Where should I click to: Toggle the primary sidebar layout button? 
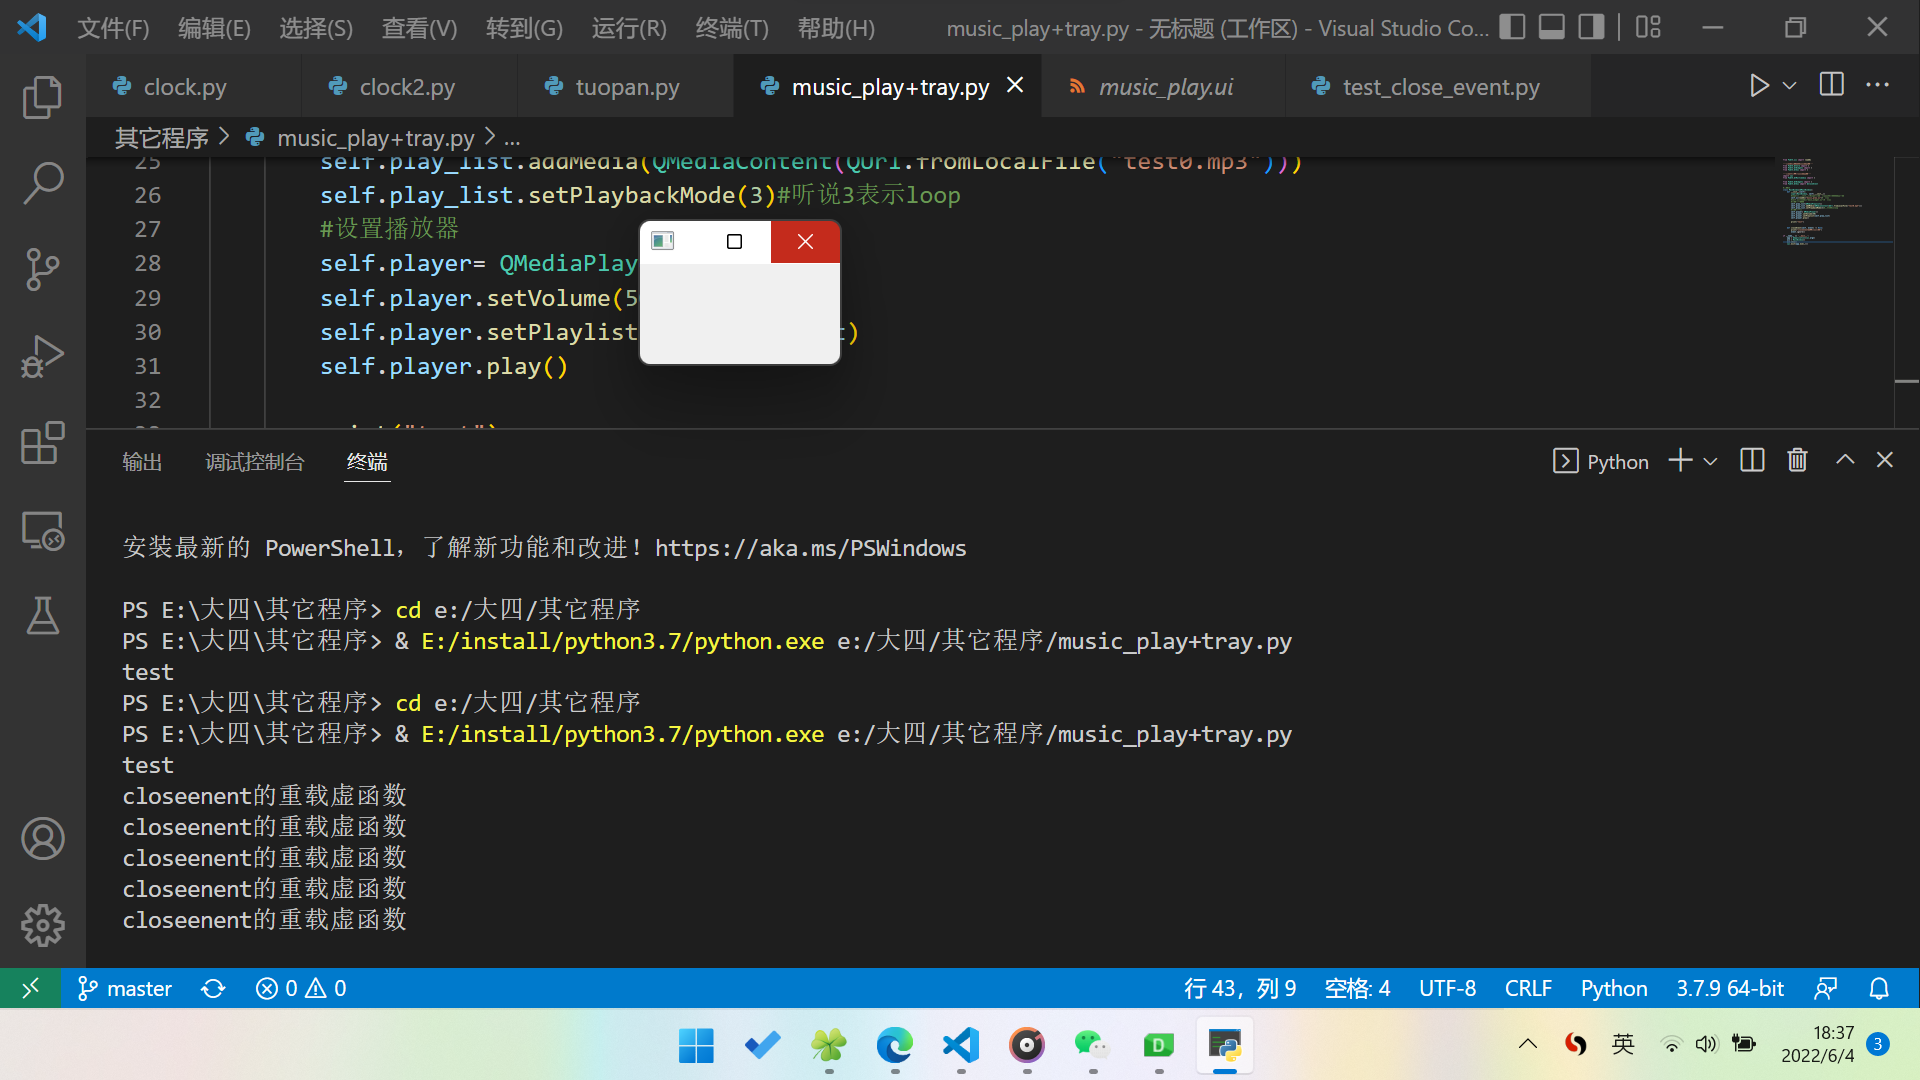coord(1512,27)
